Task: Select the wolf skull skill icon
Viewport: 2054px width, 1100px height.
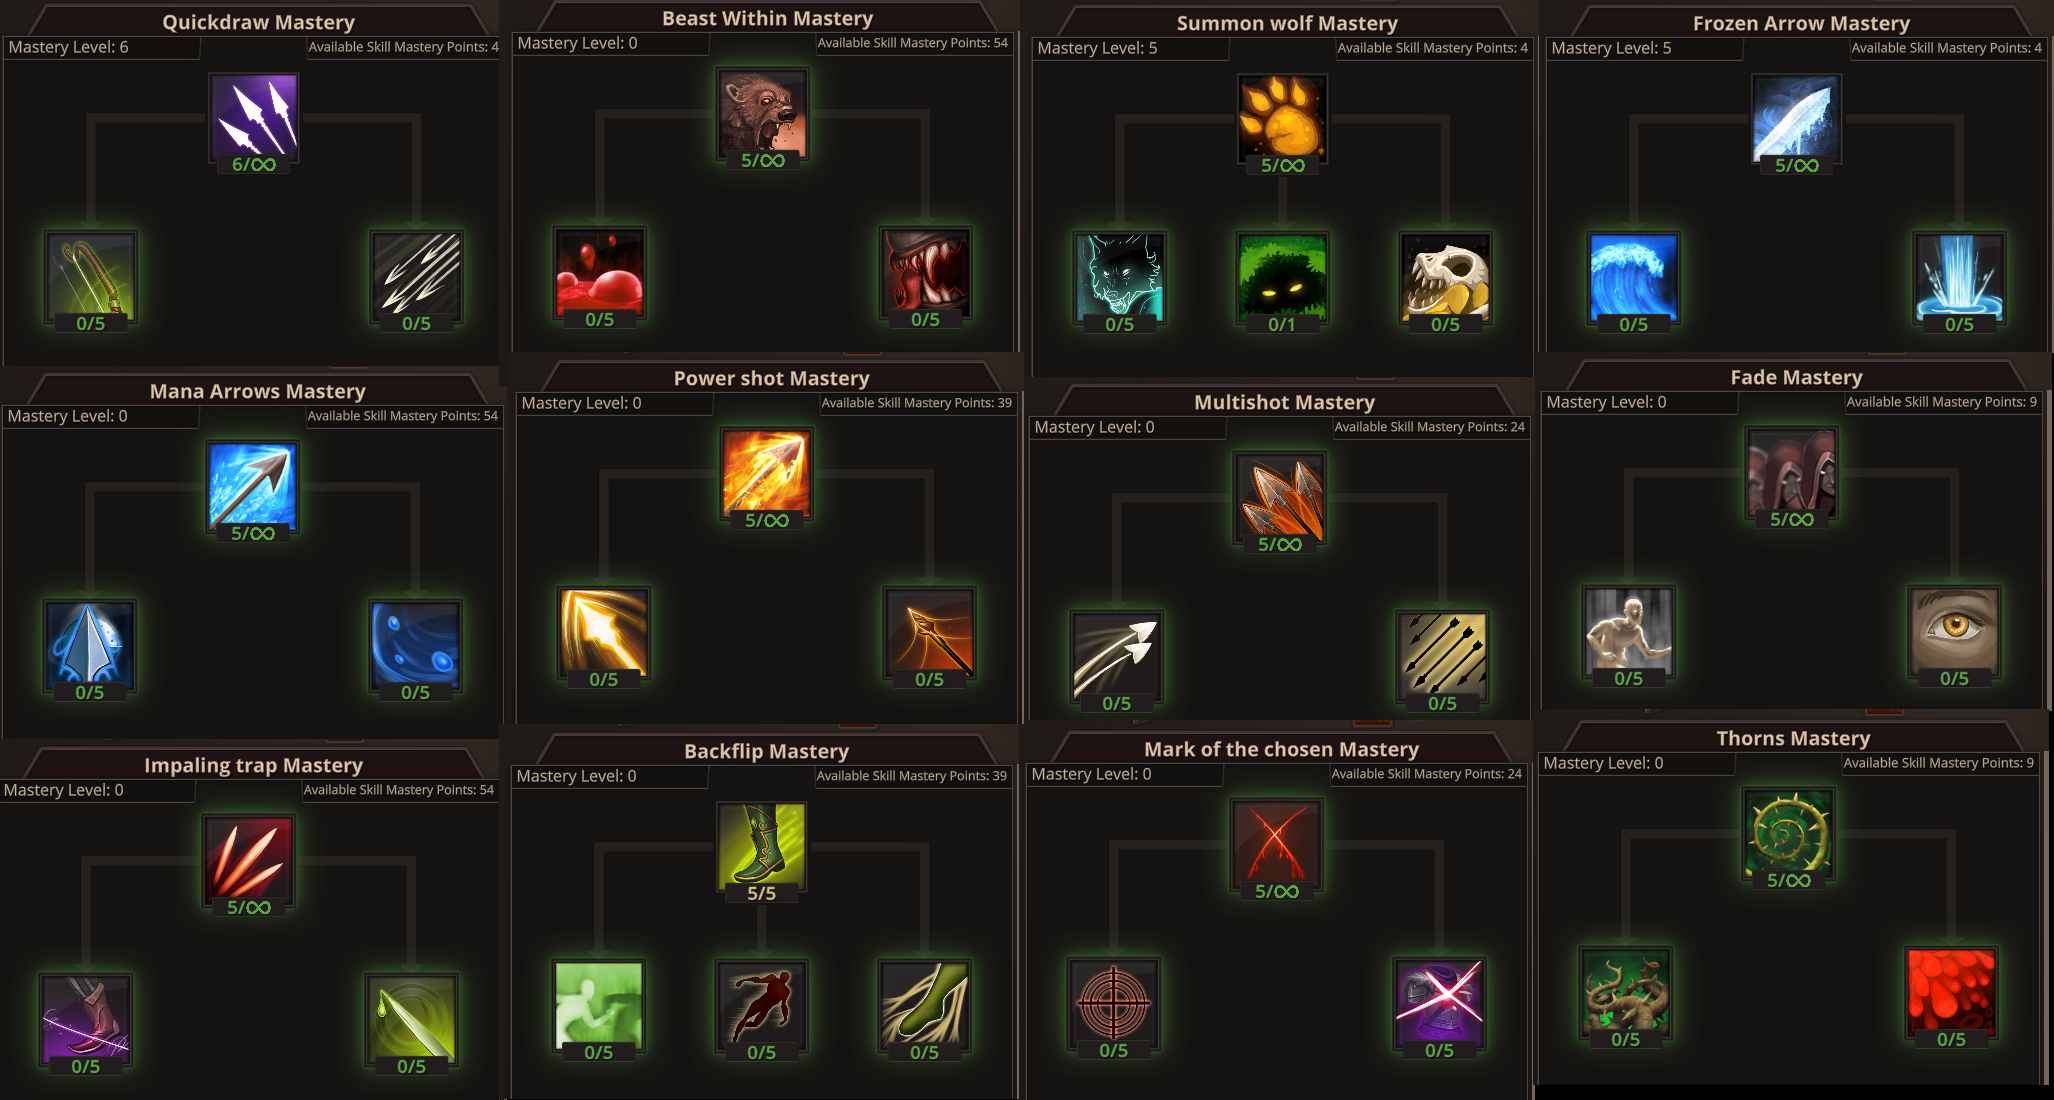Action: (x=1445, y=277)
